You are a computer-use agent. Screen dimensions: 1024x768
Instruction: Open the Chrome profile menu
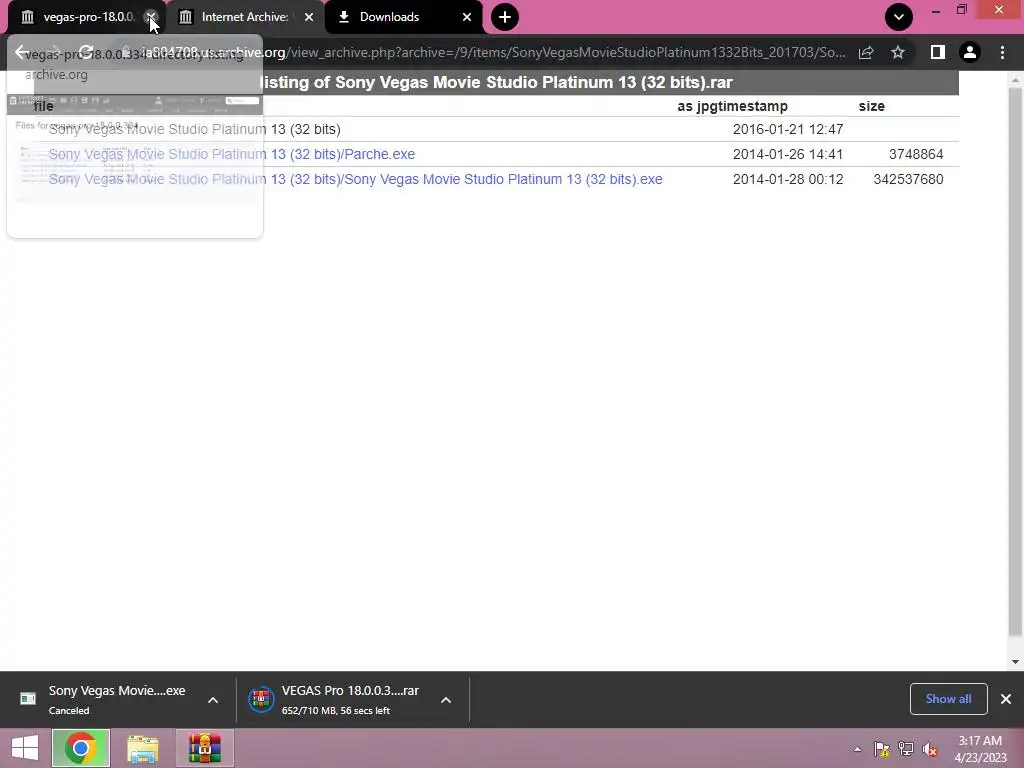coord(970,52)
